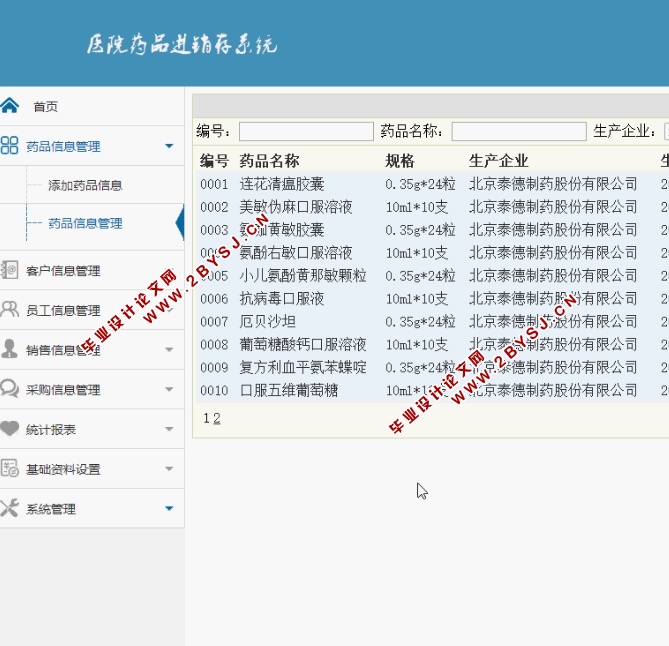Click the 生产企业 column header

tap(498, 161)
